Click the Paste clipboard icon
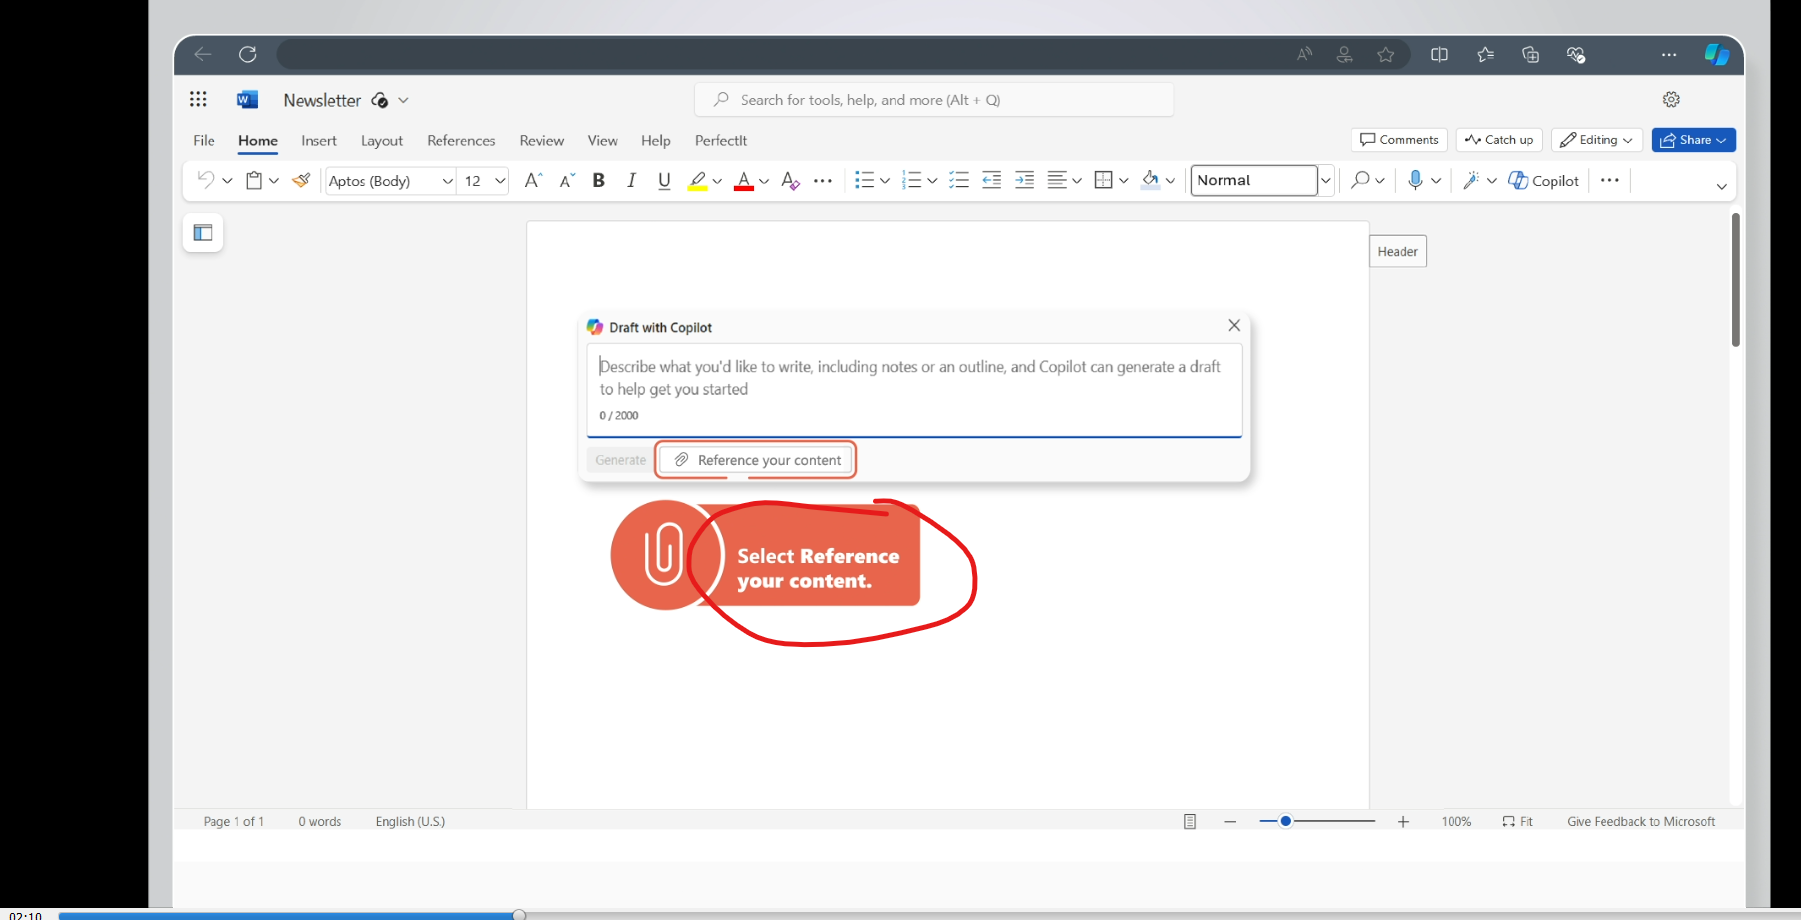1801x920 pixels. pos(254,180)
